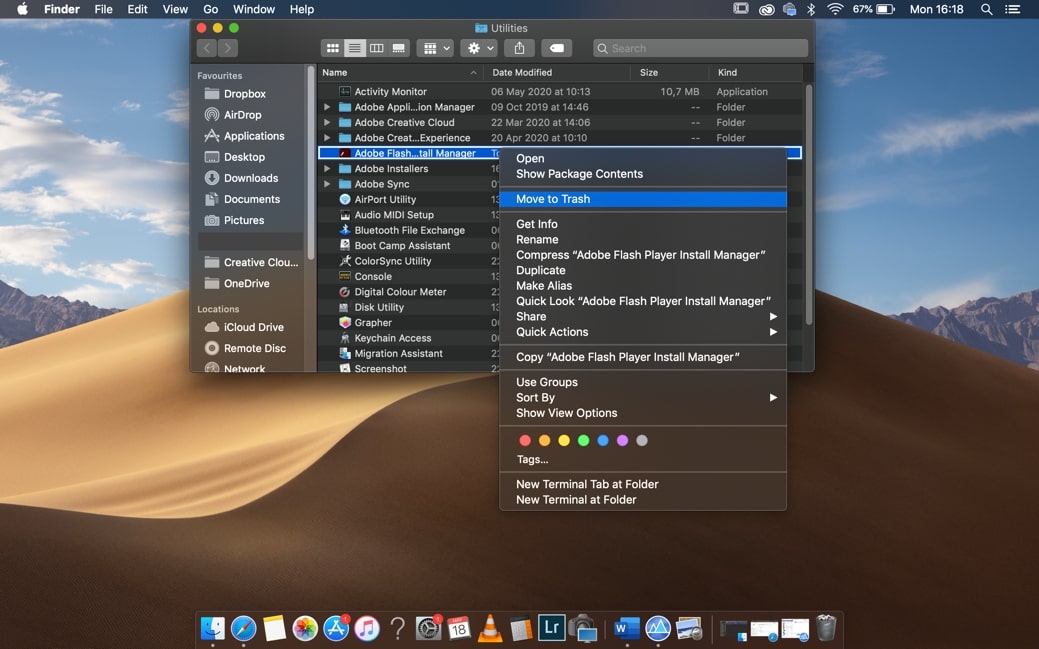This screenshot has width=1039, height=649.
Task: Open Safari from the Dock
Action: 243,628
